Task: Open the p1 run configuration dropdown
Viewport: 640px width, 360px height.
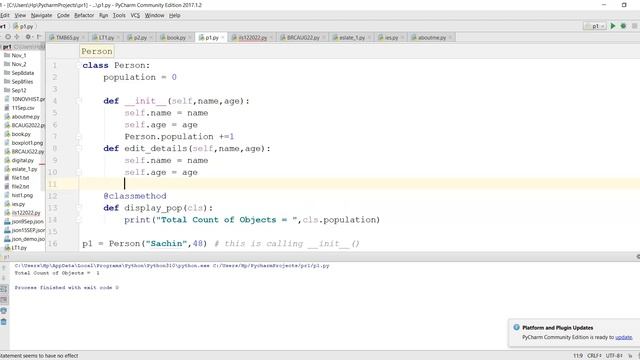Action: point(595,26)
